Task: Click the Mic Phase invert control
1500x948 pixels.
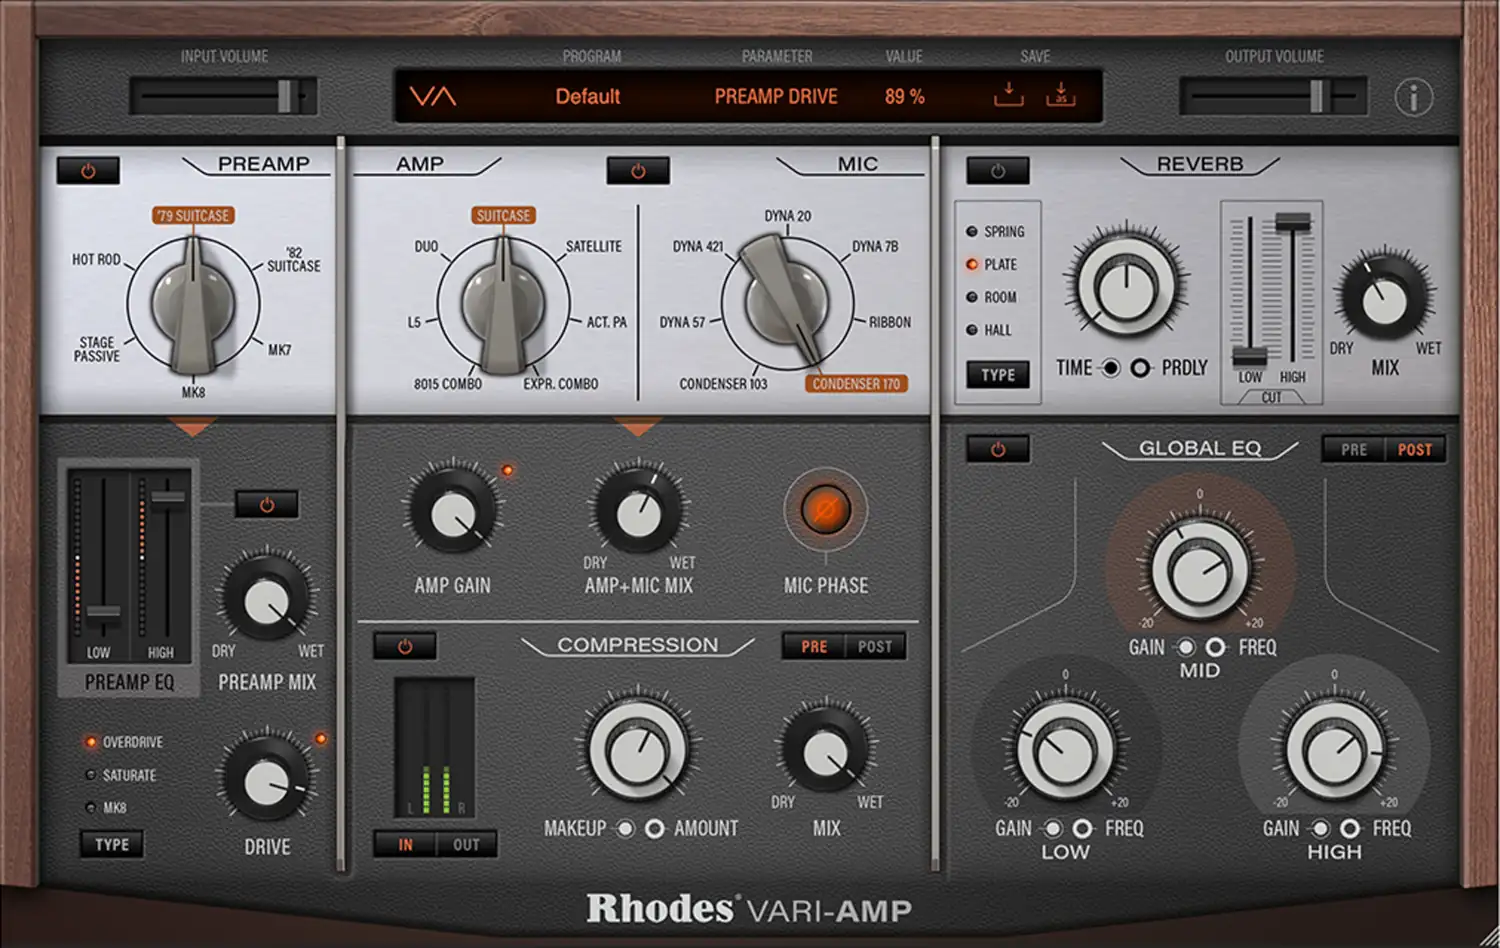Action: (x=825, y=512)
